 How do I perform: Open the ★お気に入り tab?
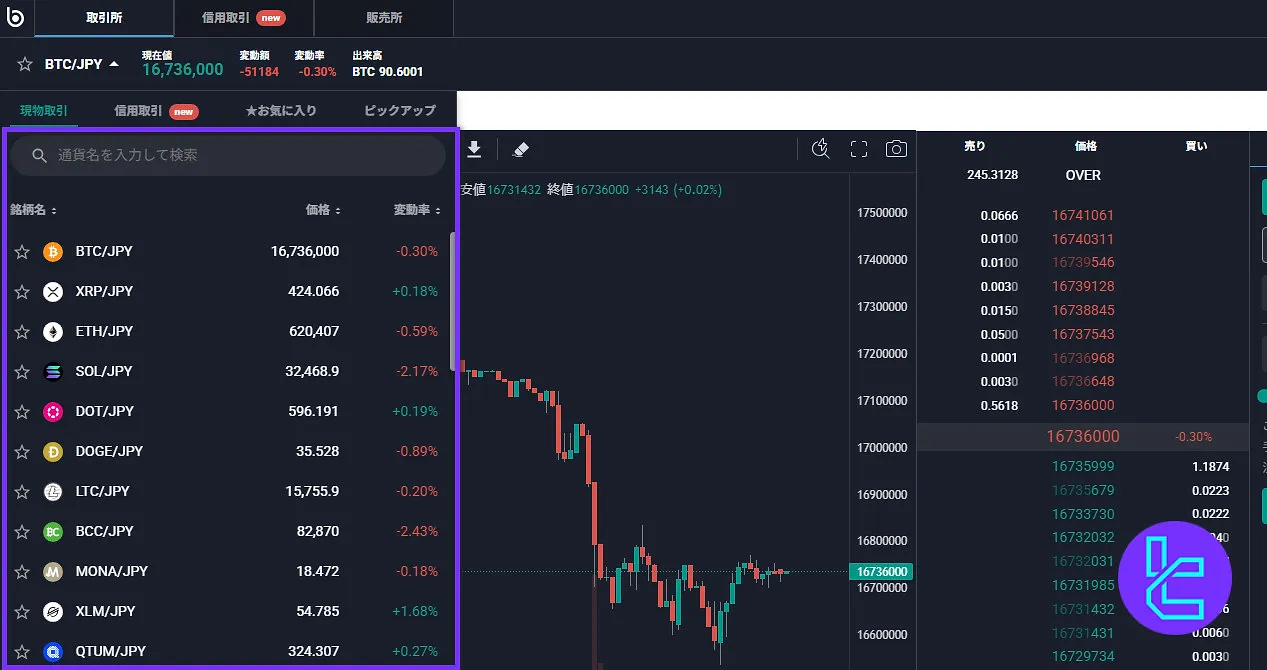point(281,110)
